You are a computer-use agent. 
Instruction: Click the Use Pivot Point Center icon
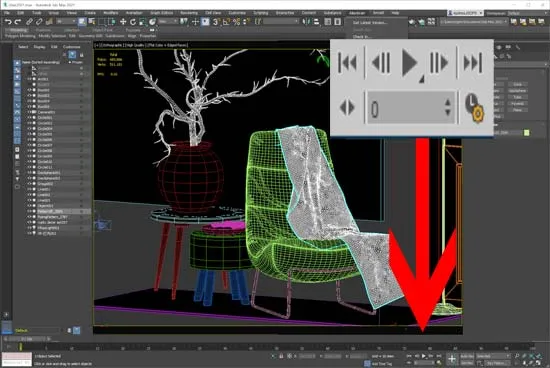point(184,22)
